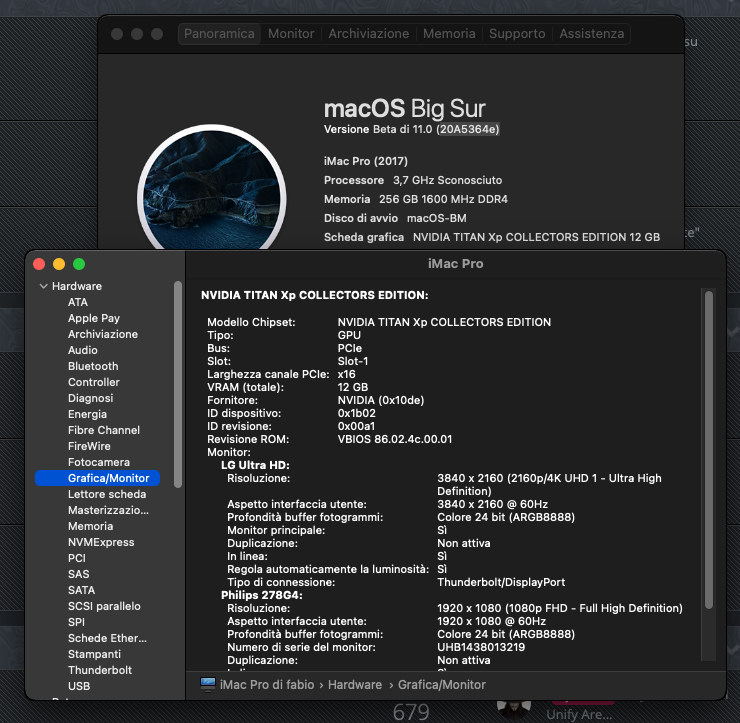
Task: Select Thunderbolt in the sidebar
Action: point(100,671)
